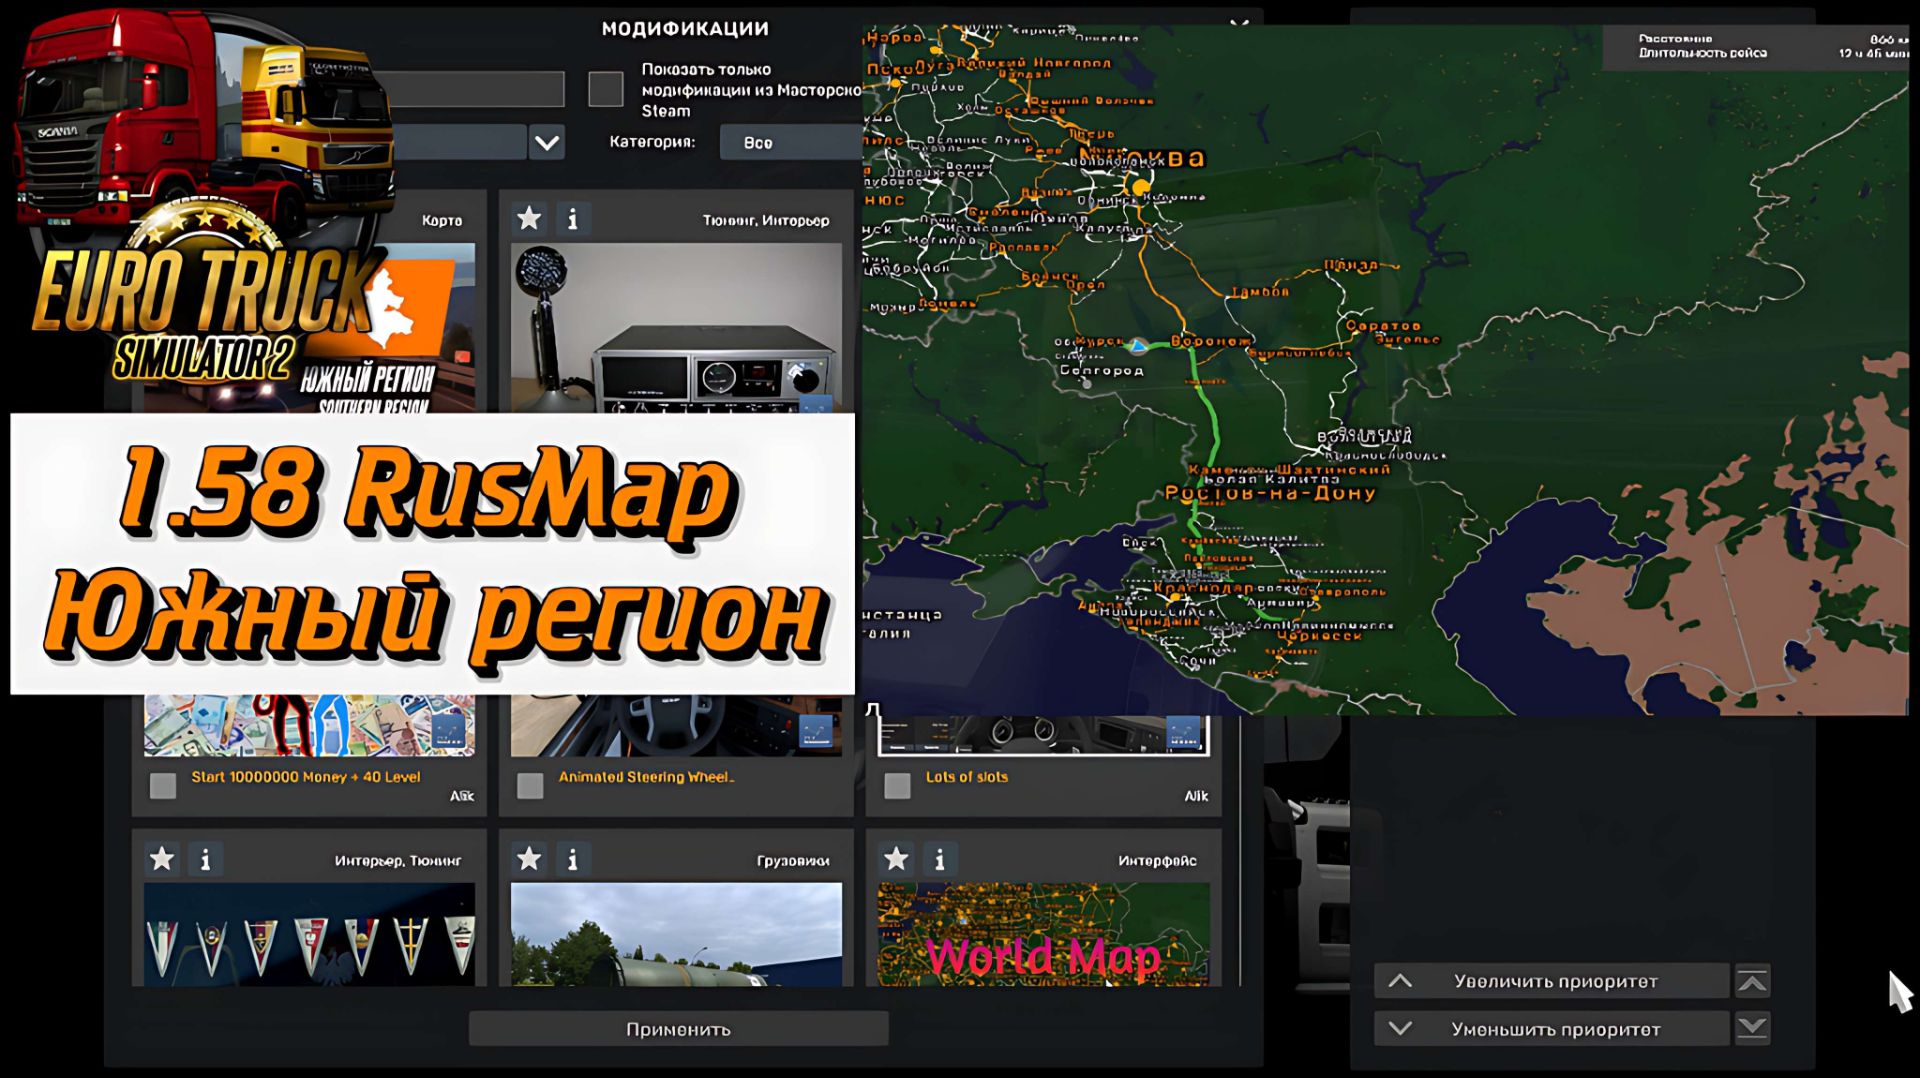This screenshot has width=1920, height=1078.
Task: Star the Интерфейс World Map mod
Action: click(x=896, y=858)
